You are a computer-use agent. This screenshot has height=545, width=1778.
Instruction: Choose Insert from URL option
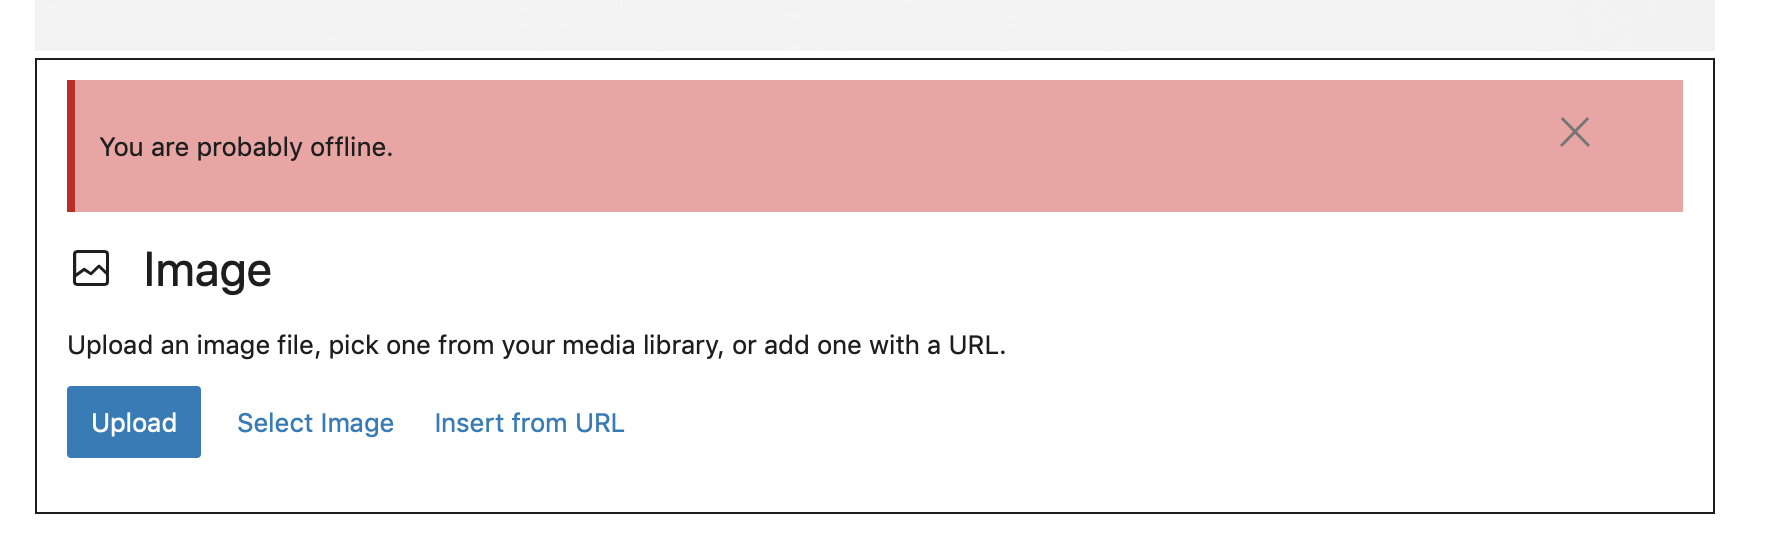pyautogui.click(x=529, y=423)
